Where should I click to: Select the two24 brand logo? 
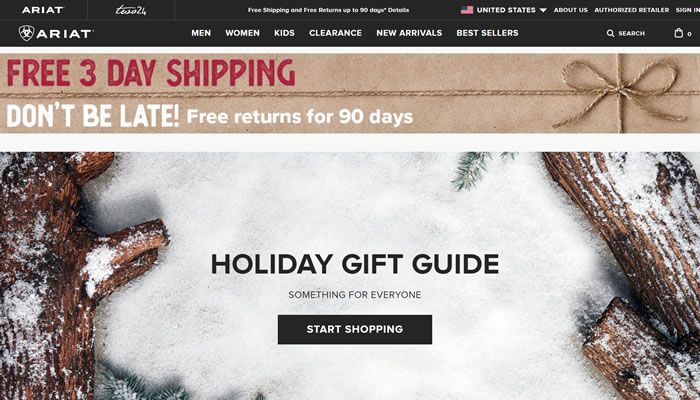[x=130, y=10]
